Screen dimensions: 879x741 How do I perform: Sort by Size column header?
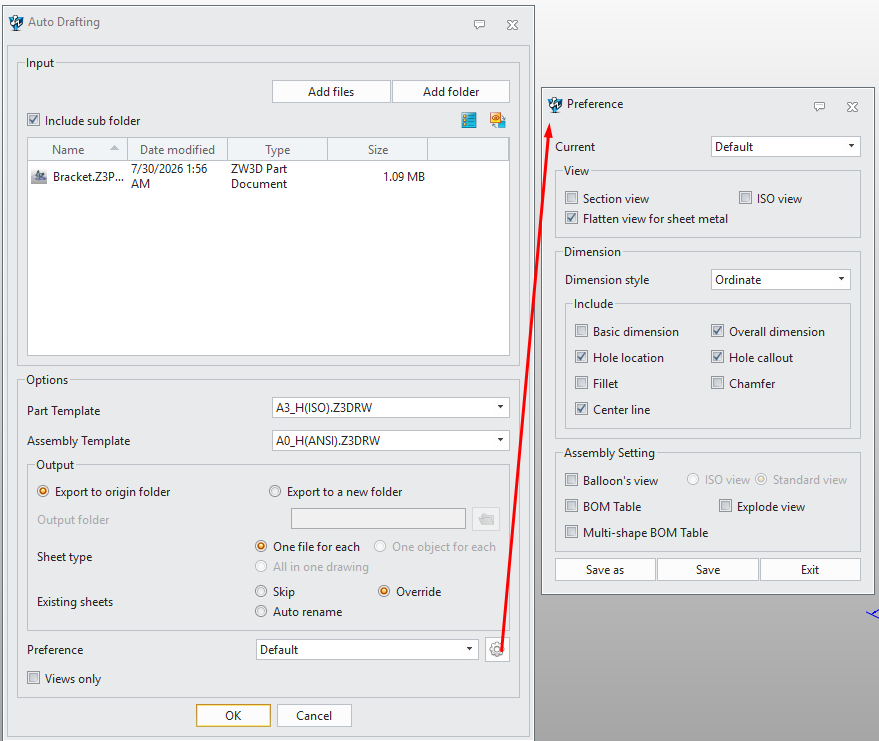pyautogui.click(x=378, y=150)
